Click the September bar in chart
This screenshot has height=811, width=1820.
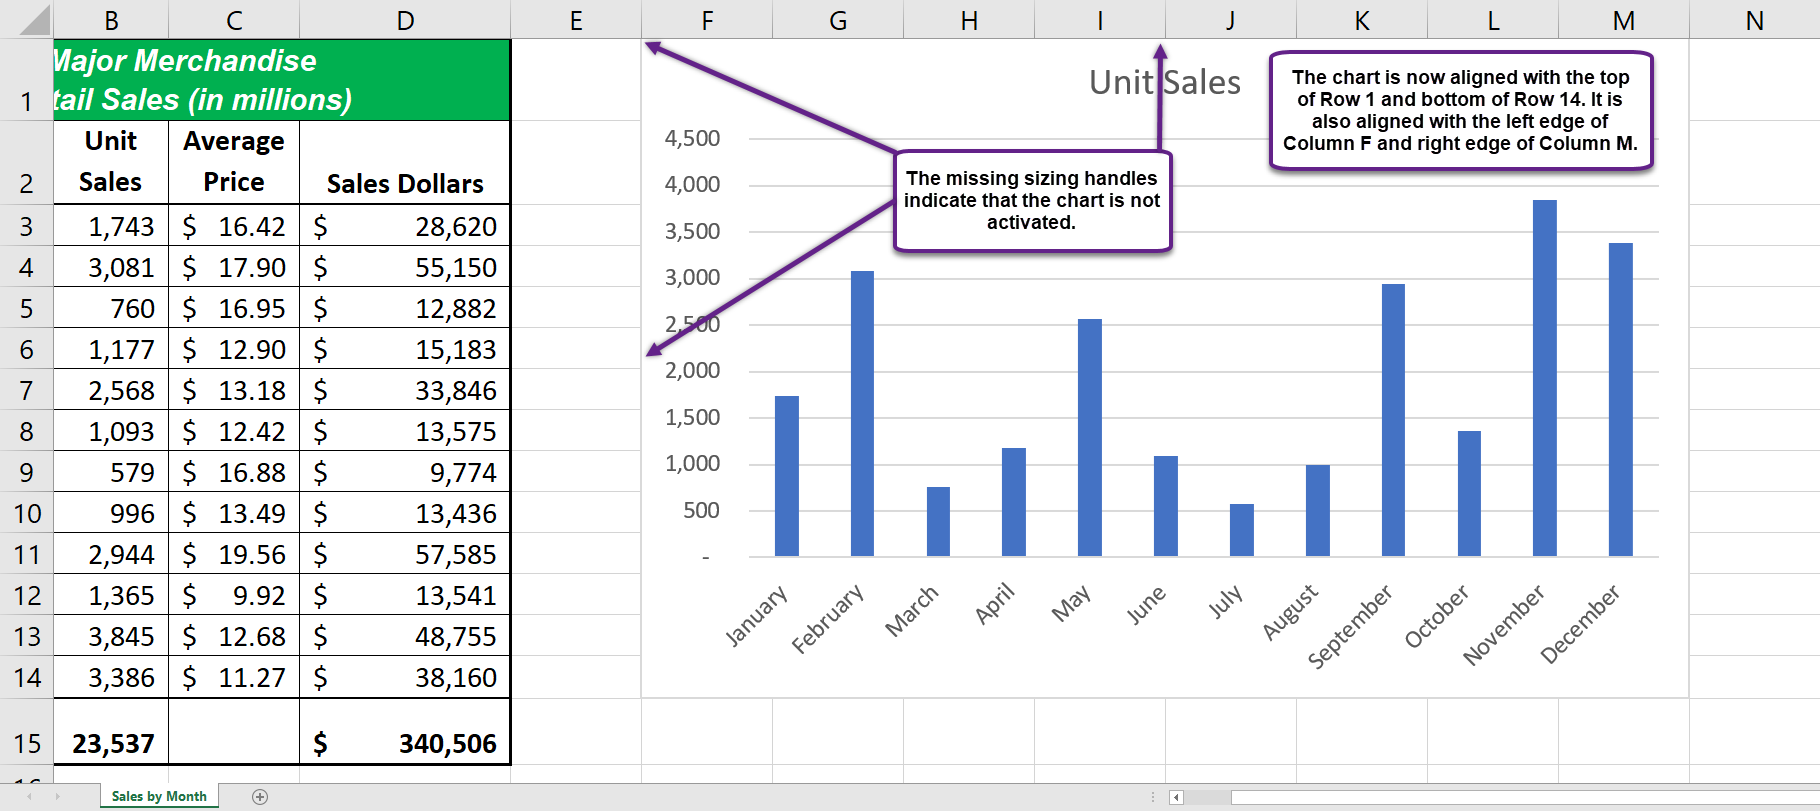[x=1393, y=420]
